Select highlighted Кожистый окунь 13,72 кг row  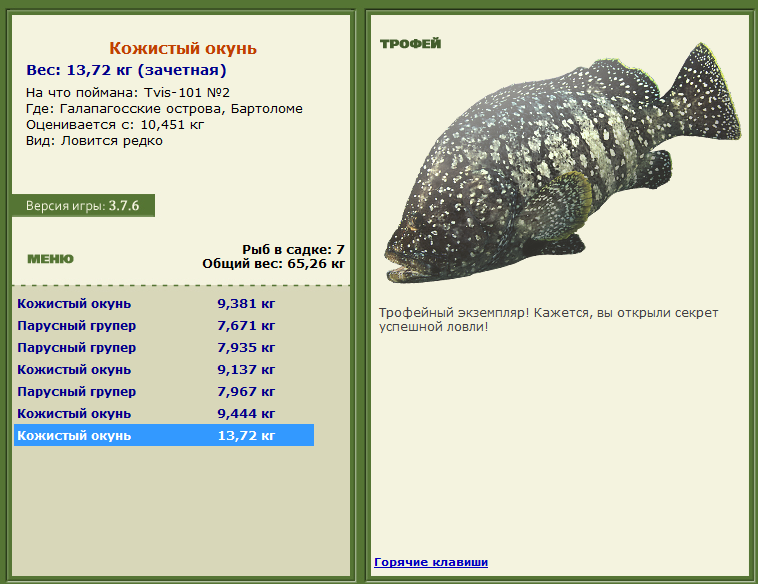point(164,436)
